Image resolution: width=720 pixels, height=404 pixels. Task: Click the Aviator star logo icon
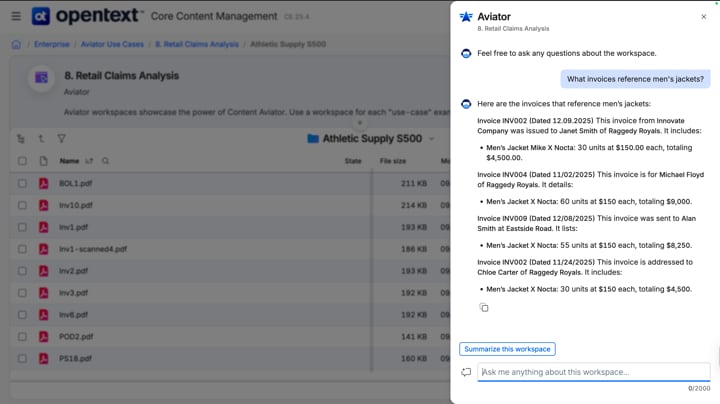click(x=466, y=17)
